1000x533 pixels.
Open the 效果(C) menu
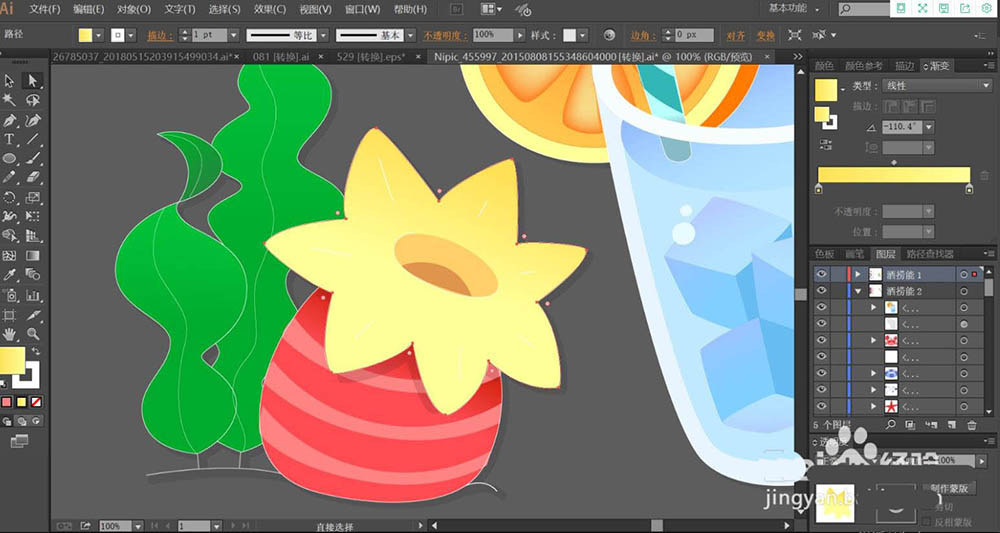[x=270, y=9]
